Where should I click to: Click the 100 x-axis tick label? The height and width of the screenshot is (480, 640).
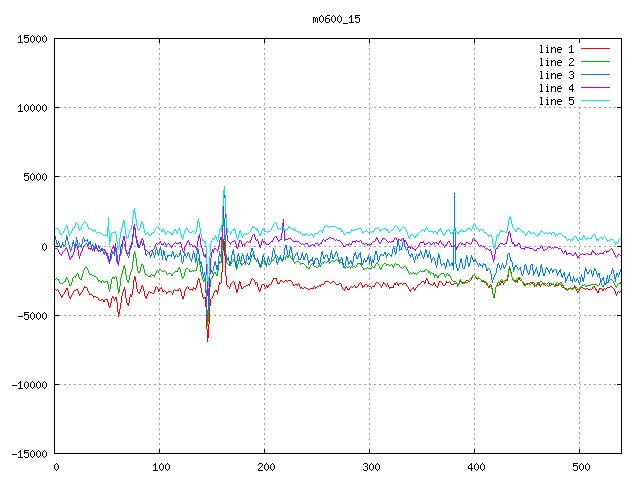pyautogui.click(x=160, y=467)
